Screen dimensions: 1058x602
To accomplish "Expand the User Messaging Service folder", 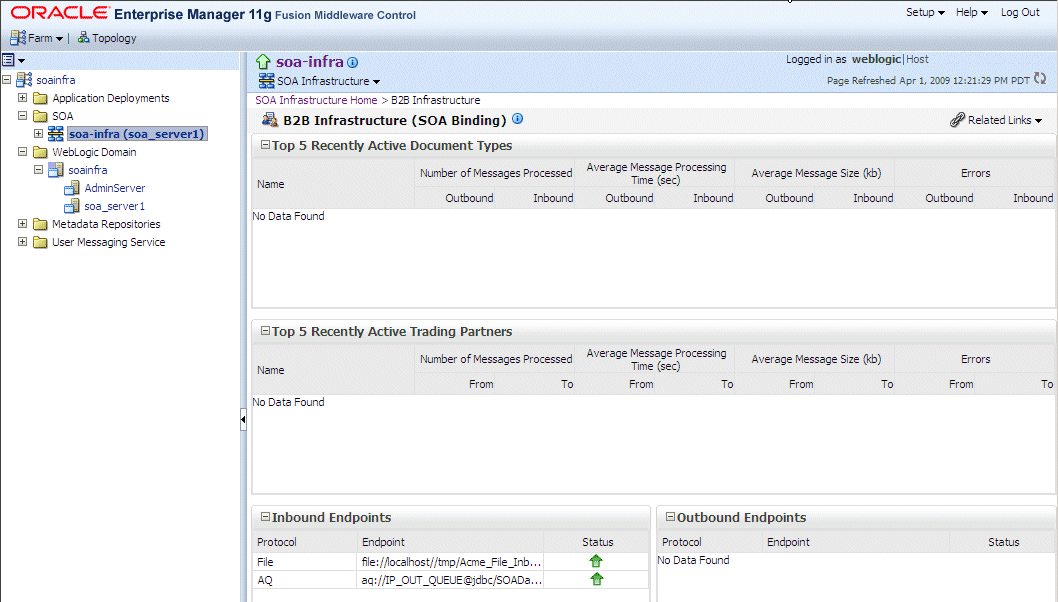I will [x=22, y=242].
